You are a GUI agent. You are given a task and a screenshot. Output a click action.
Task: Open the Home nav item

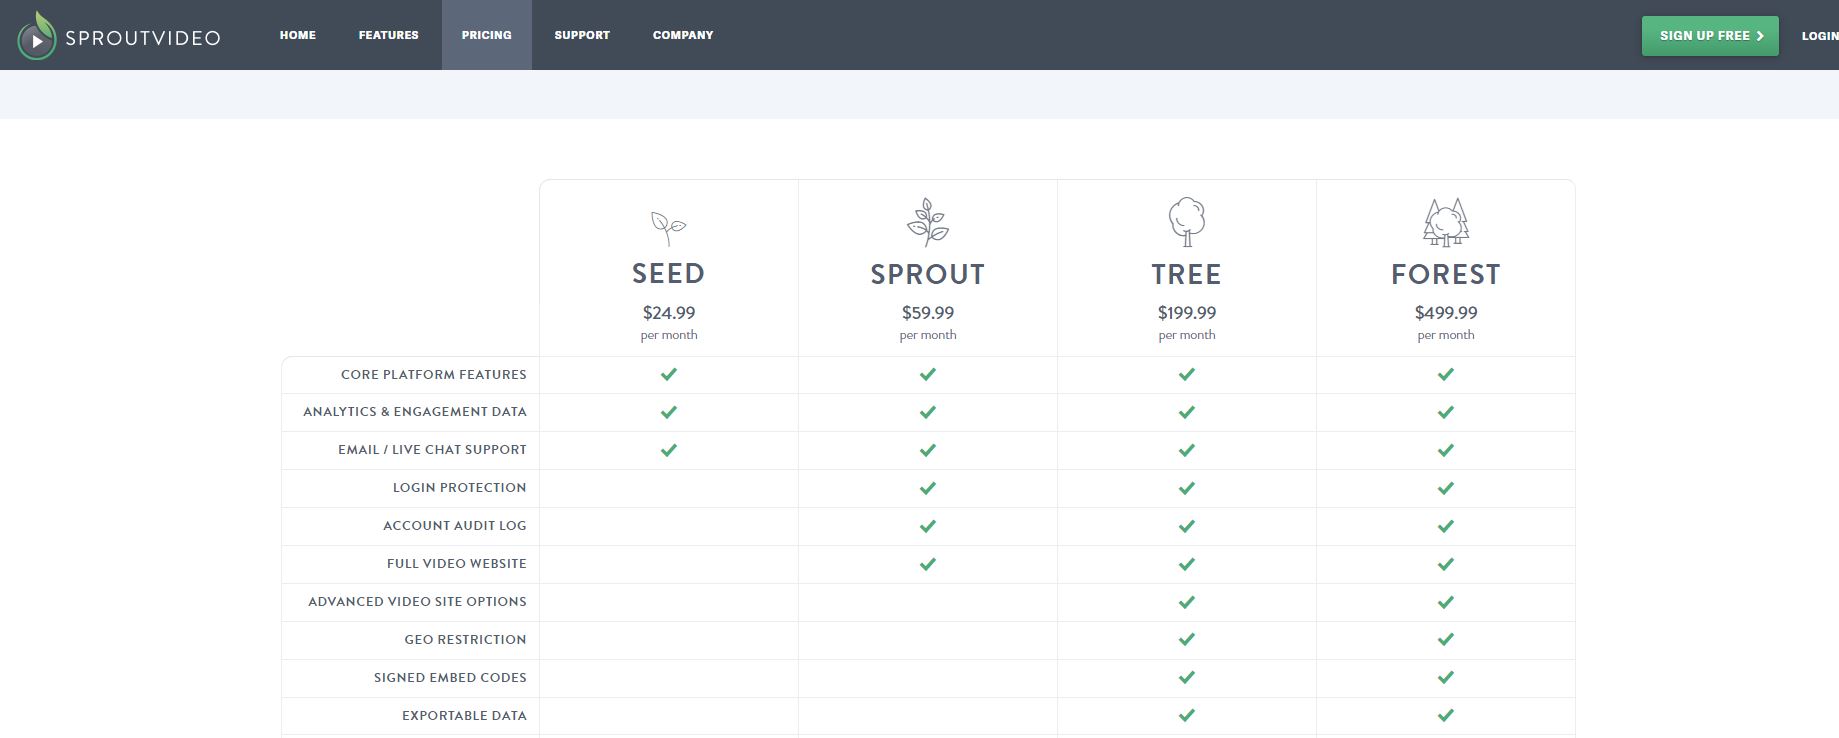coord(298,35)
